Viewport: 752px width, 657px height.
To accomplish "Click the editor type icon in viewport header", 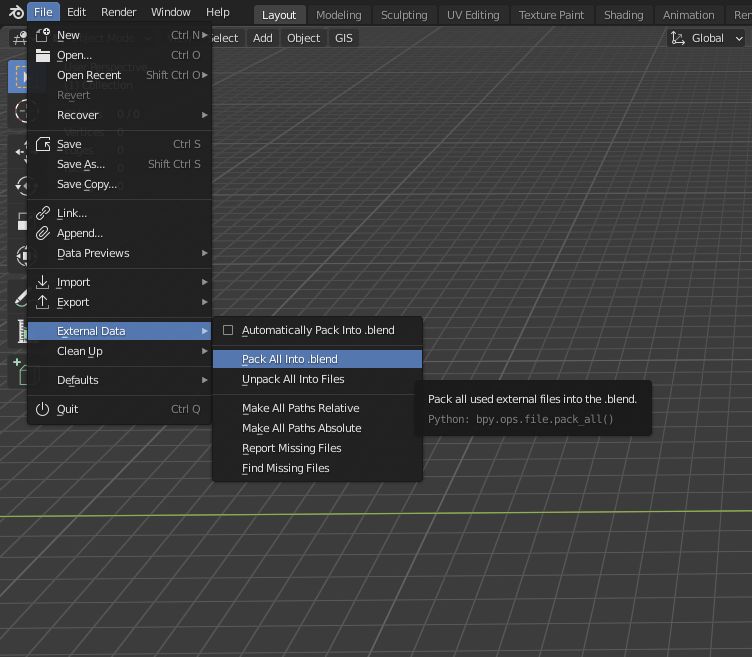I will 20,38.
